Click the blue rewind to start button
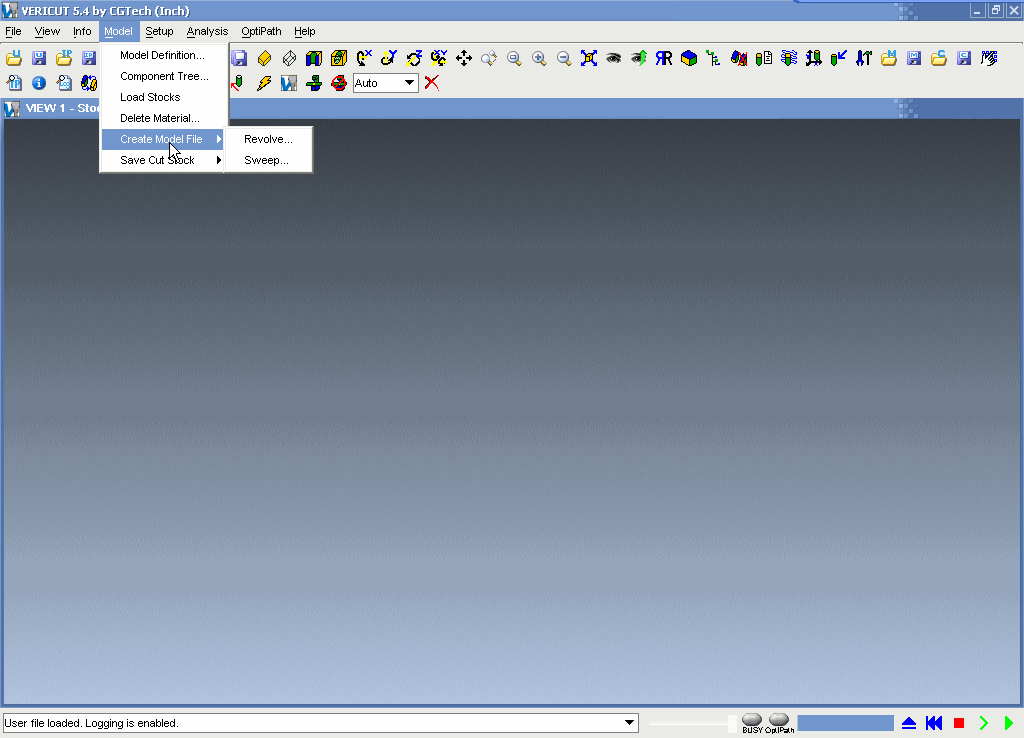Screen dimensions: 1024x738 pos(934,723)
